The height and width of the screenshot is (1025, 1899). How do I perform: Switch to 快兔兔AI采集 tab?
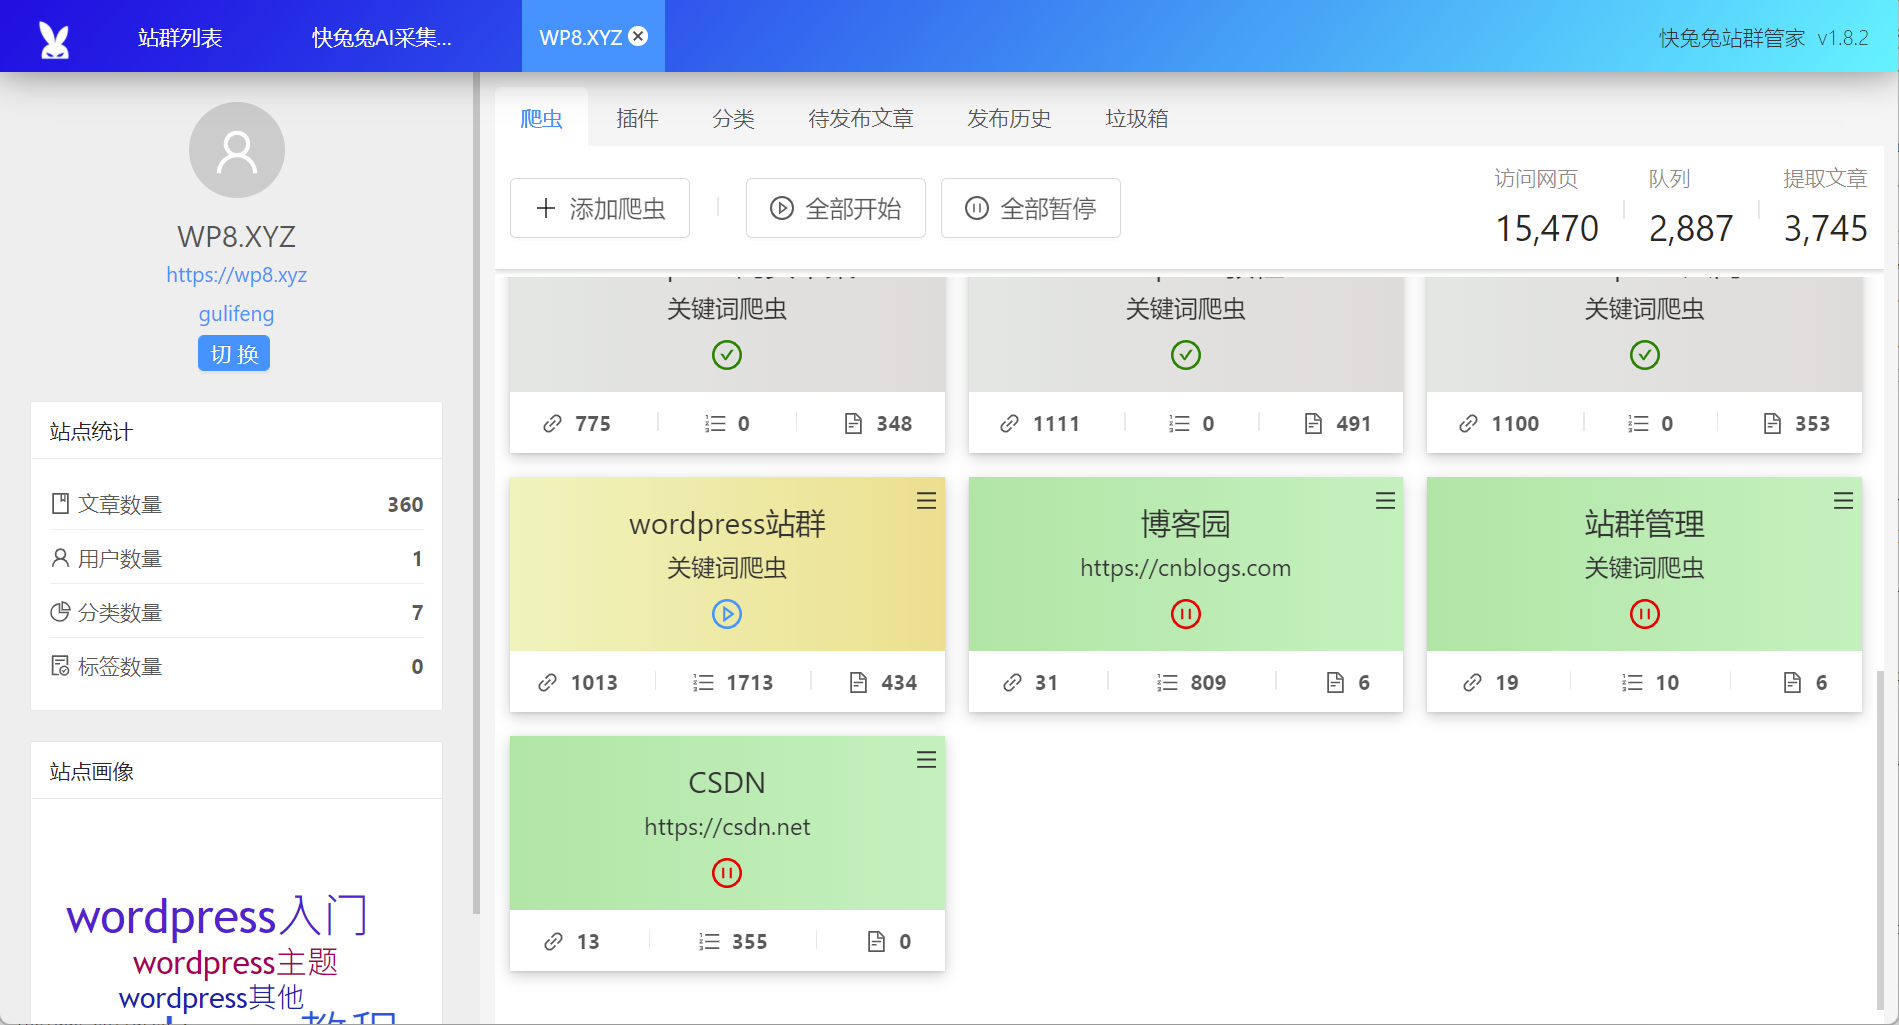[381, 37]
